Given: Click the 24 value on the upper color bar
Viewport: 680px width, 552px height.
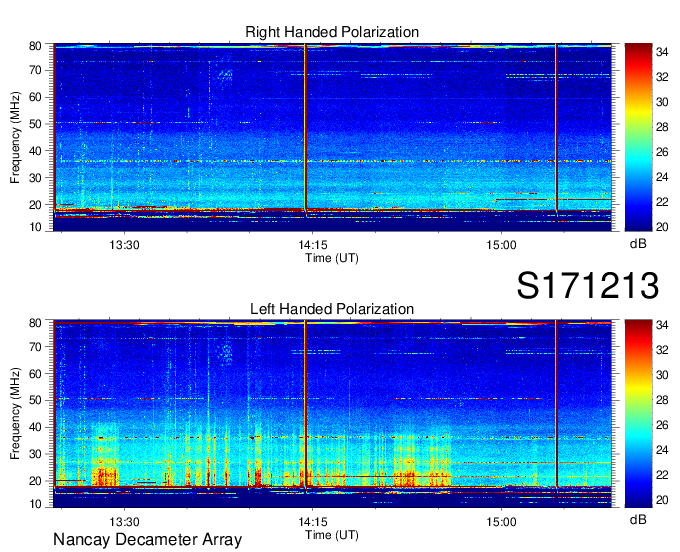Looking at the screenshot, I should coord(662,177).
